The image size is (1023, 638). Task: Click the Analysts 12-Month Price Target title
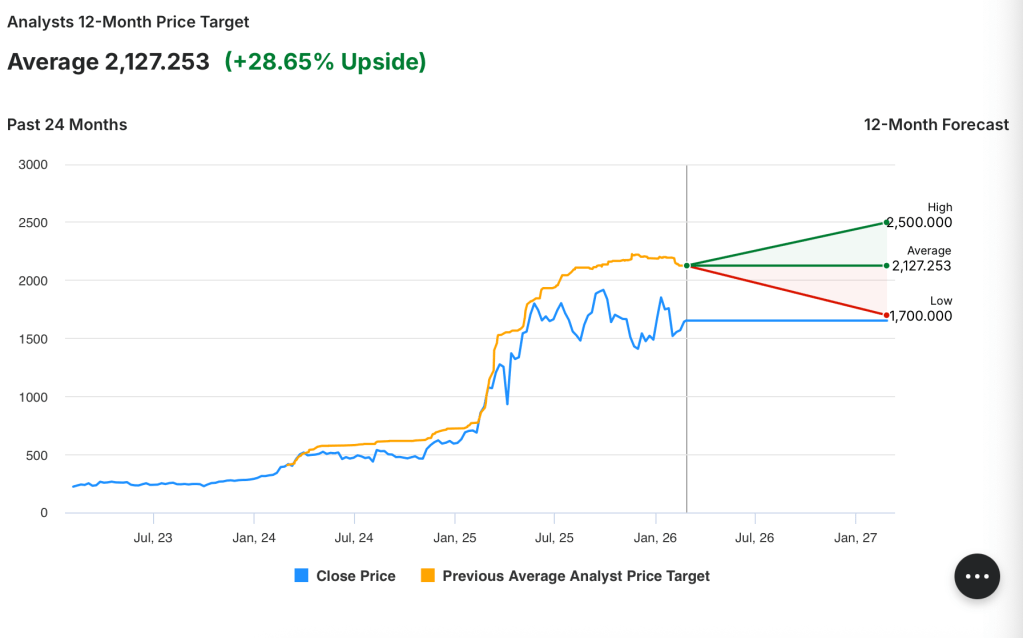coord(128,21)
